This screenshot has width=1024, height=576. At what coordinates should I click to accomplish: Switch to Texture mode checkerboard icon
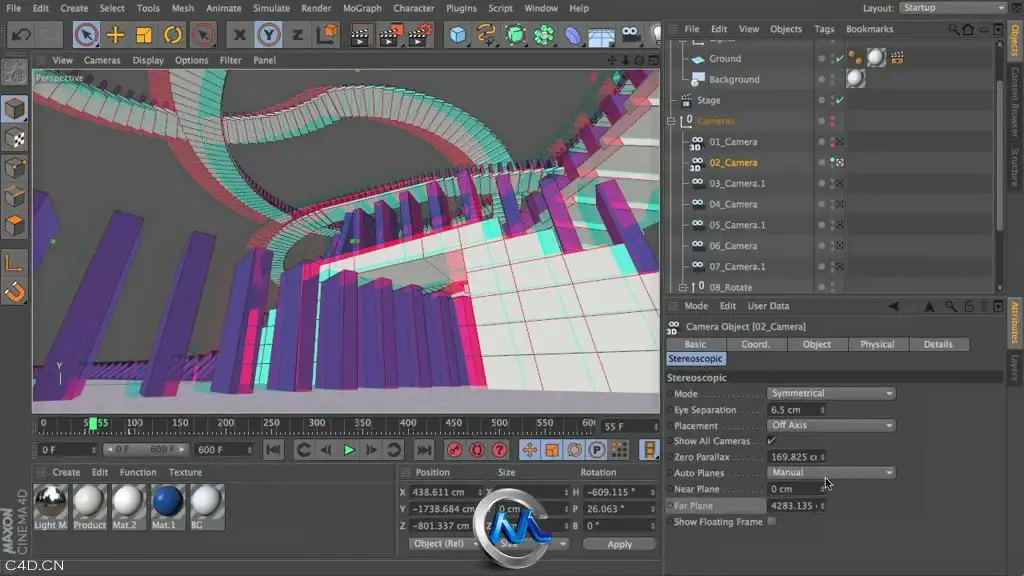(x=14, y=138)
